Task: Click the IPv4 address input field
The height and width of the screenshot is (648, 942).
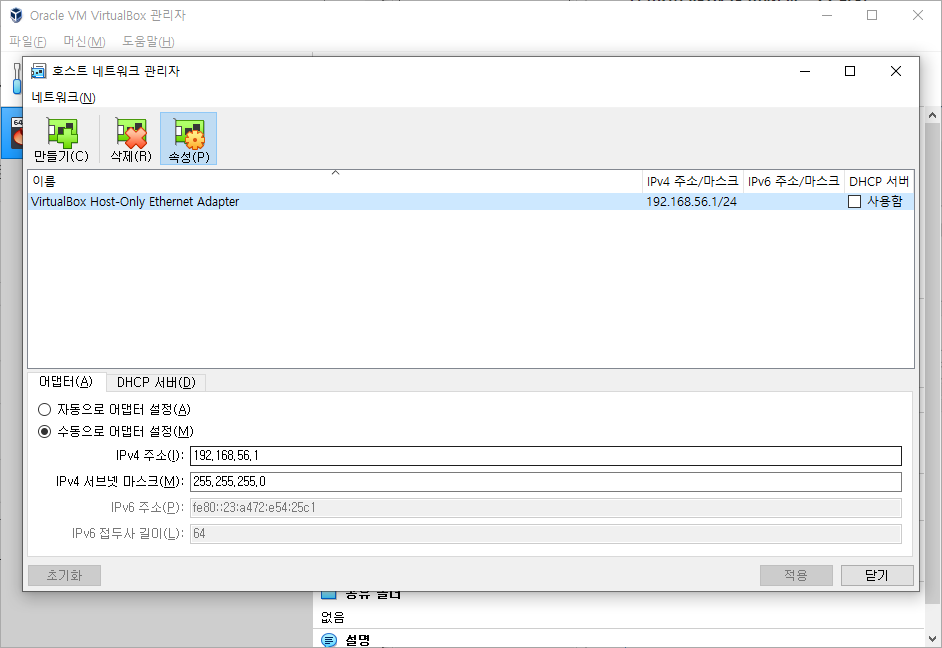Action: tap(545, 456)
